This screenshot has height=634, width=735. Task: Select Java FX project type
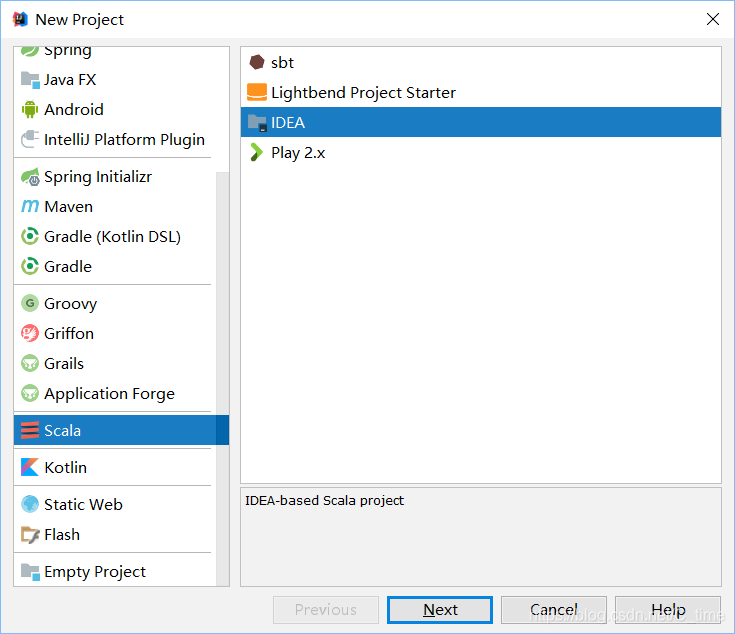coord(70,80)
